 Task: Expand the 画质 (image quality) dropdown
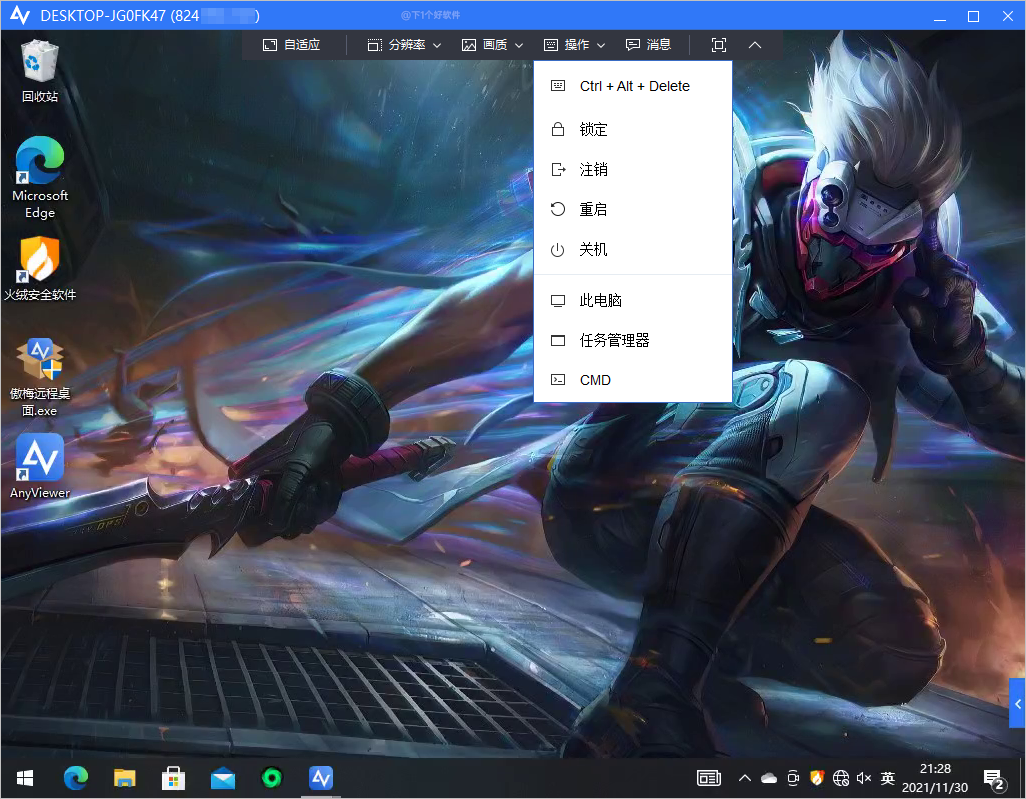point(492,44)
